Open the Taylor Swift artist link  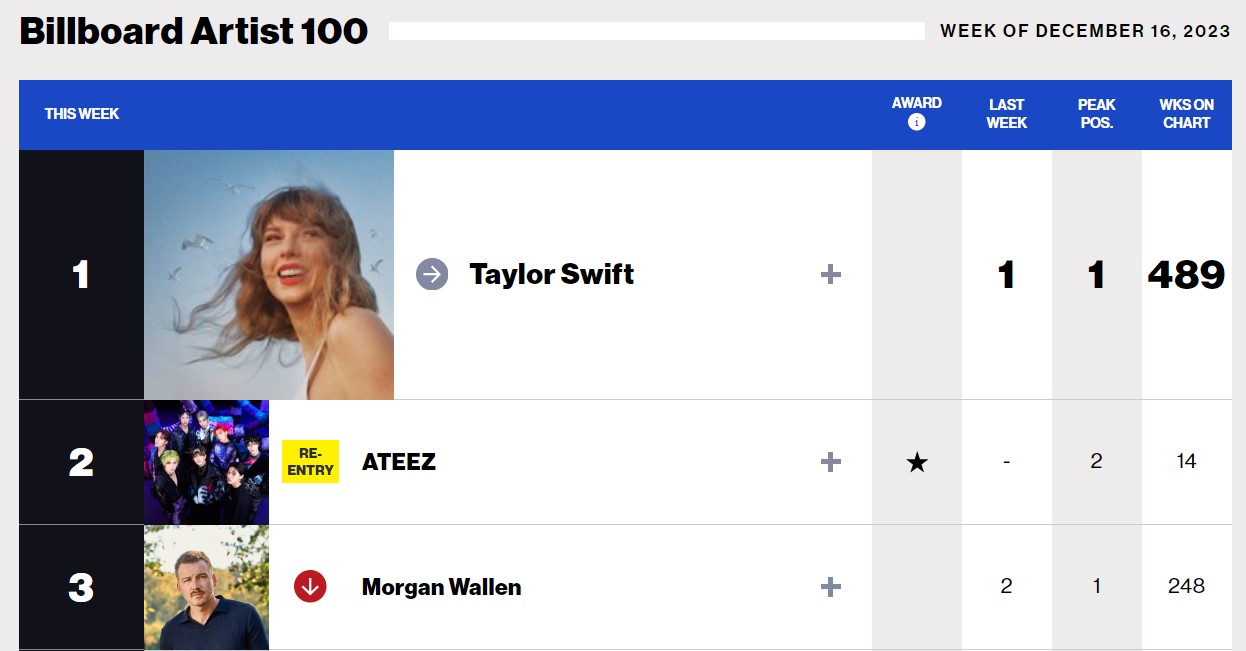tap(552, 274)
